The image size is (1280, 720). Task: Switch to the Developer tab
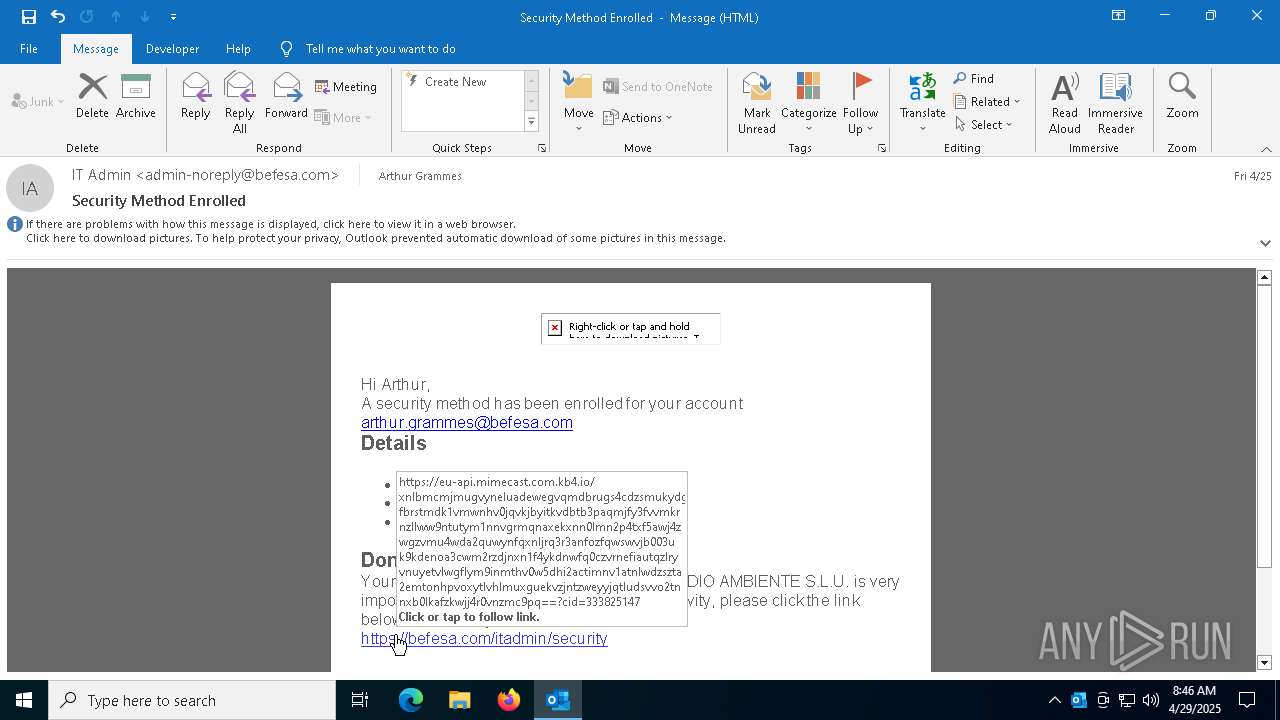click(172, 48)
